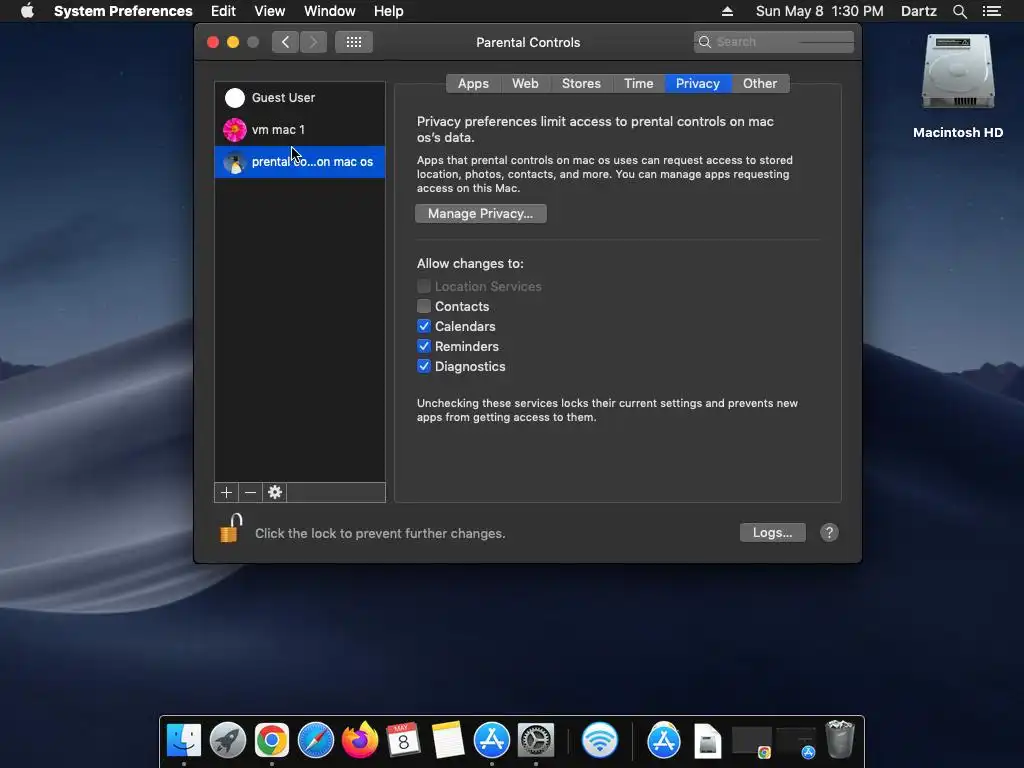Open Trash in the Dock
This screenshot has width=1024, height=768.
pyautogui.click(x=840, y=740)
